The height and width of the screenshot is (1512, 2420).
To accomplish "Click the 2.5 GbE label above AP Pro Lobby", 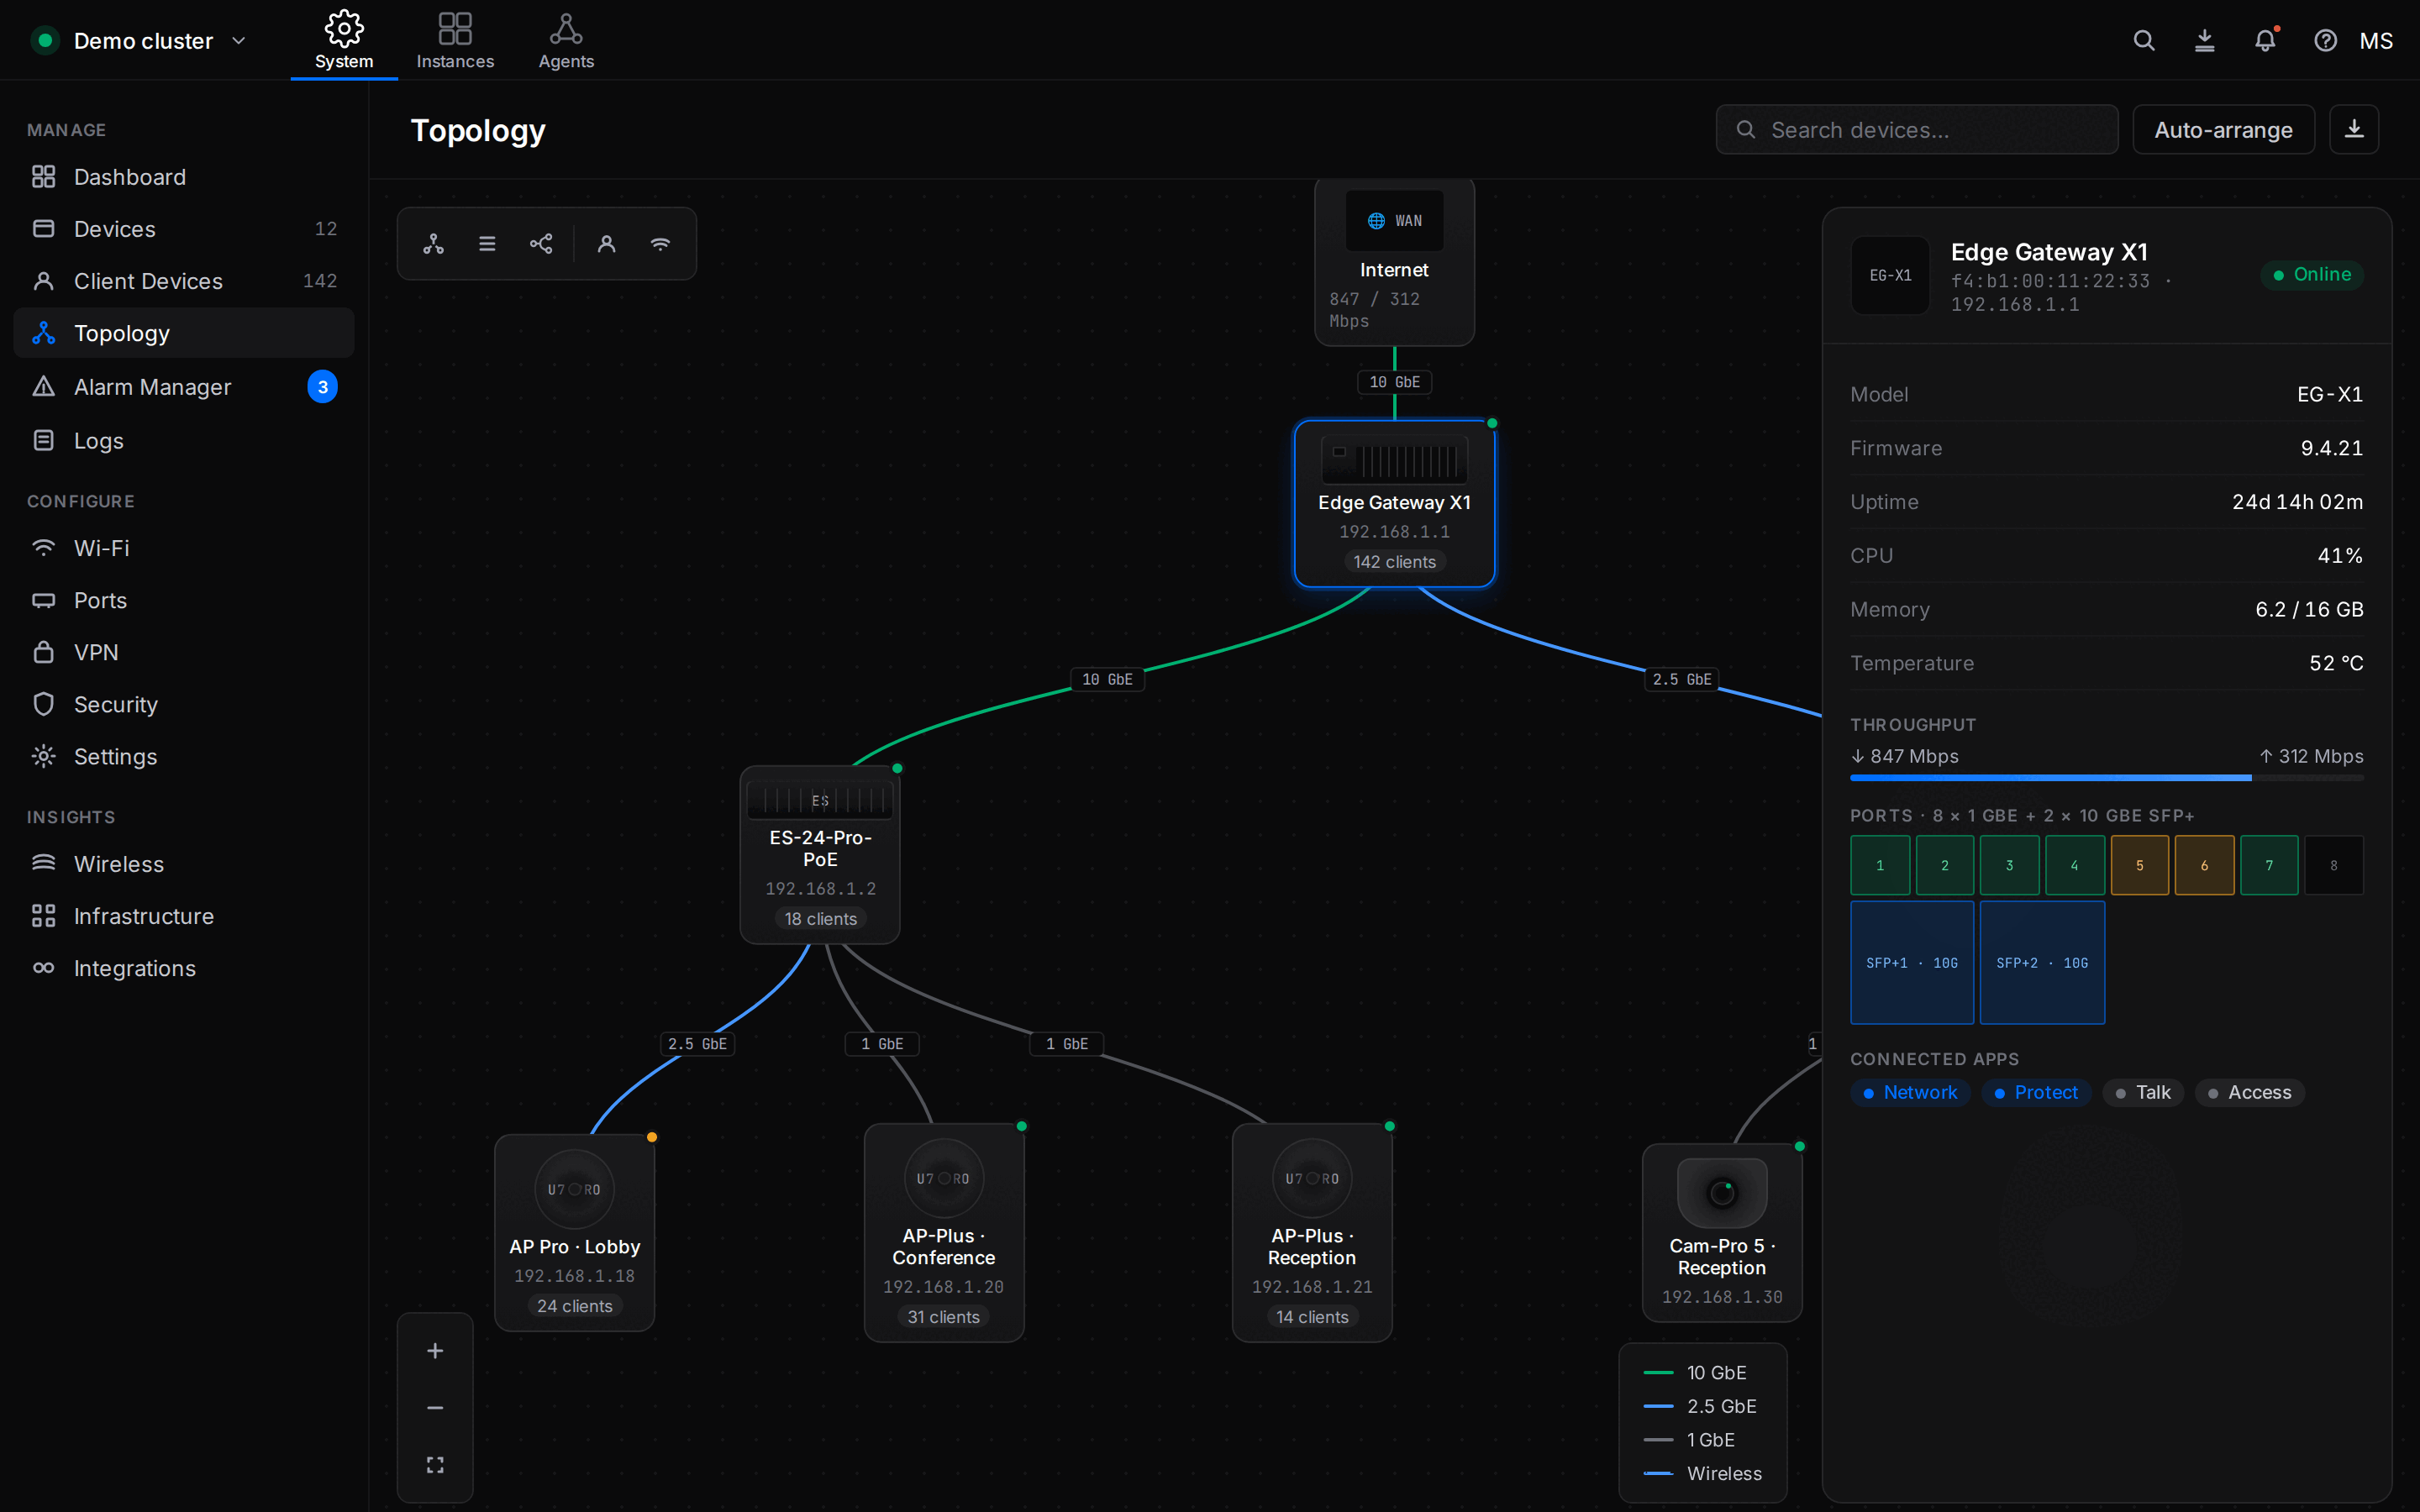I will click(x=697, y=1044).
